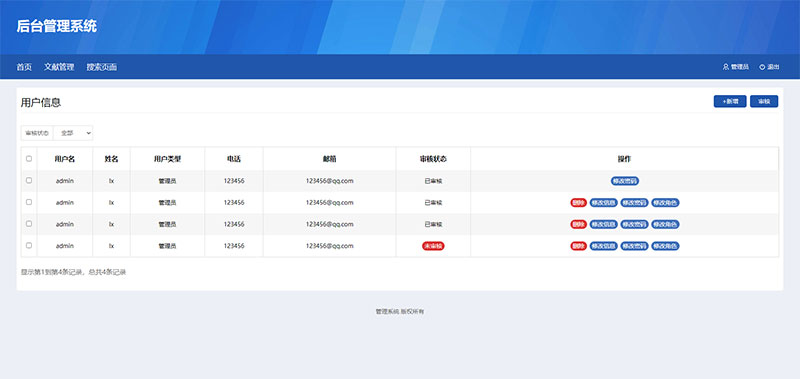Open the 审核状态 filter dropdown showing 全部
The height and width of the screenshot is (379, 800).
tap(73, 133)
